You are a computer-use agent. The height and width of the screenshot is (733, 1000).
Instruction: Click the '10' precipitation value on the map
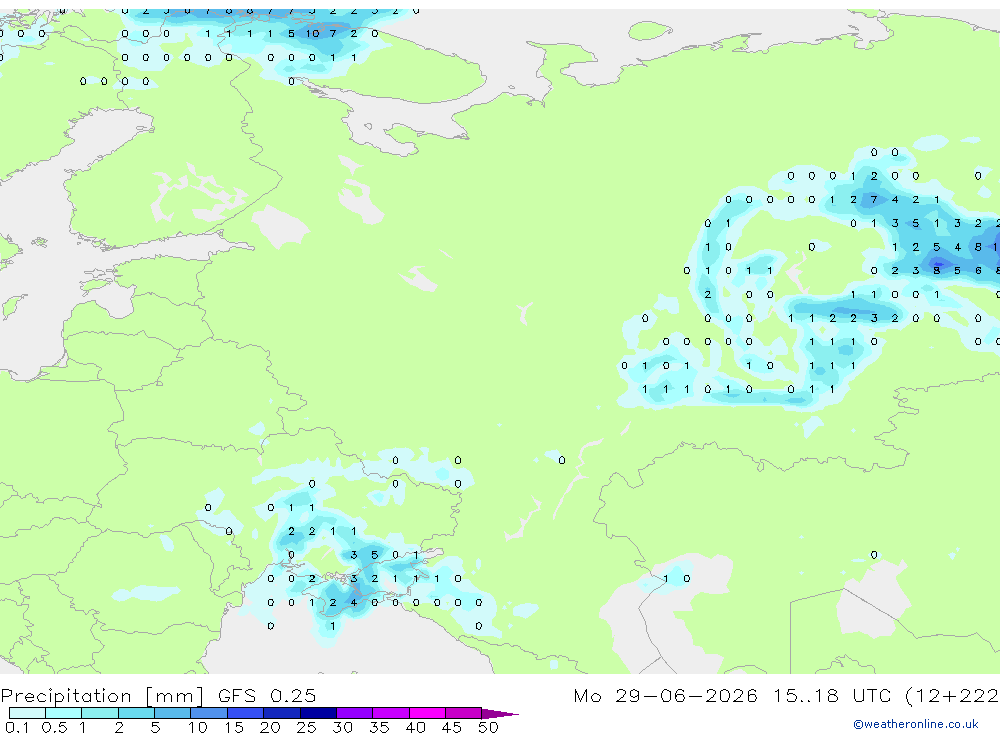312,33
